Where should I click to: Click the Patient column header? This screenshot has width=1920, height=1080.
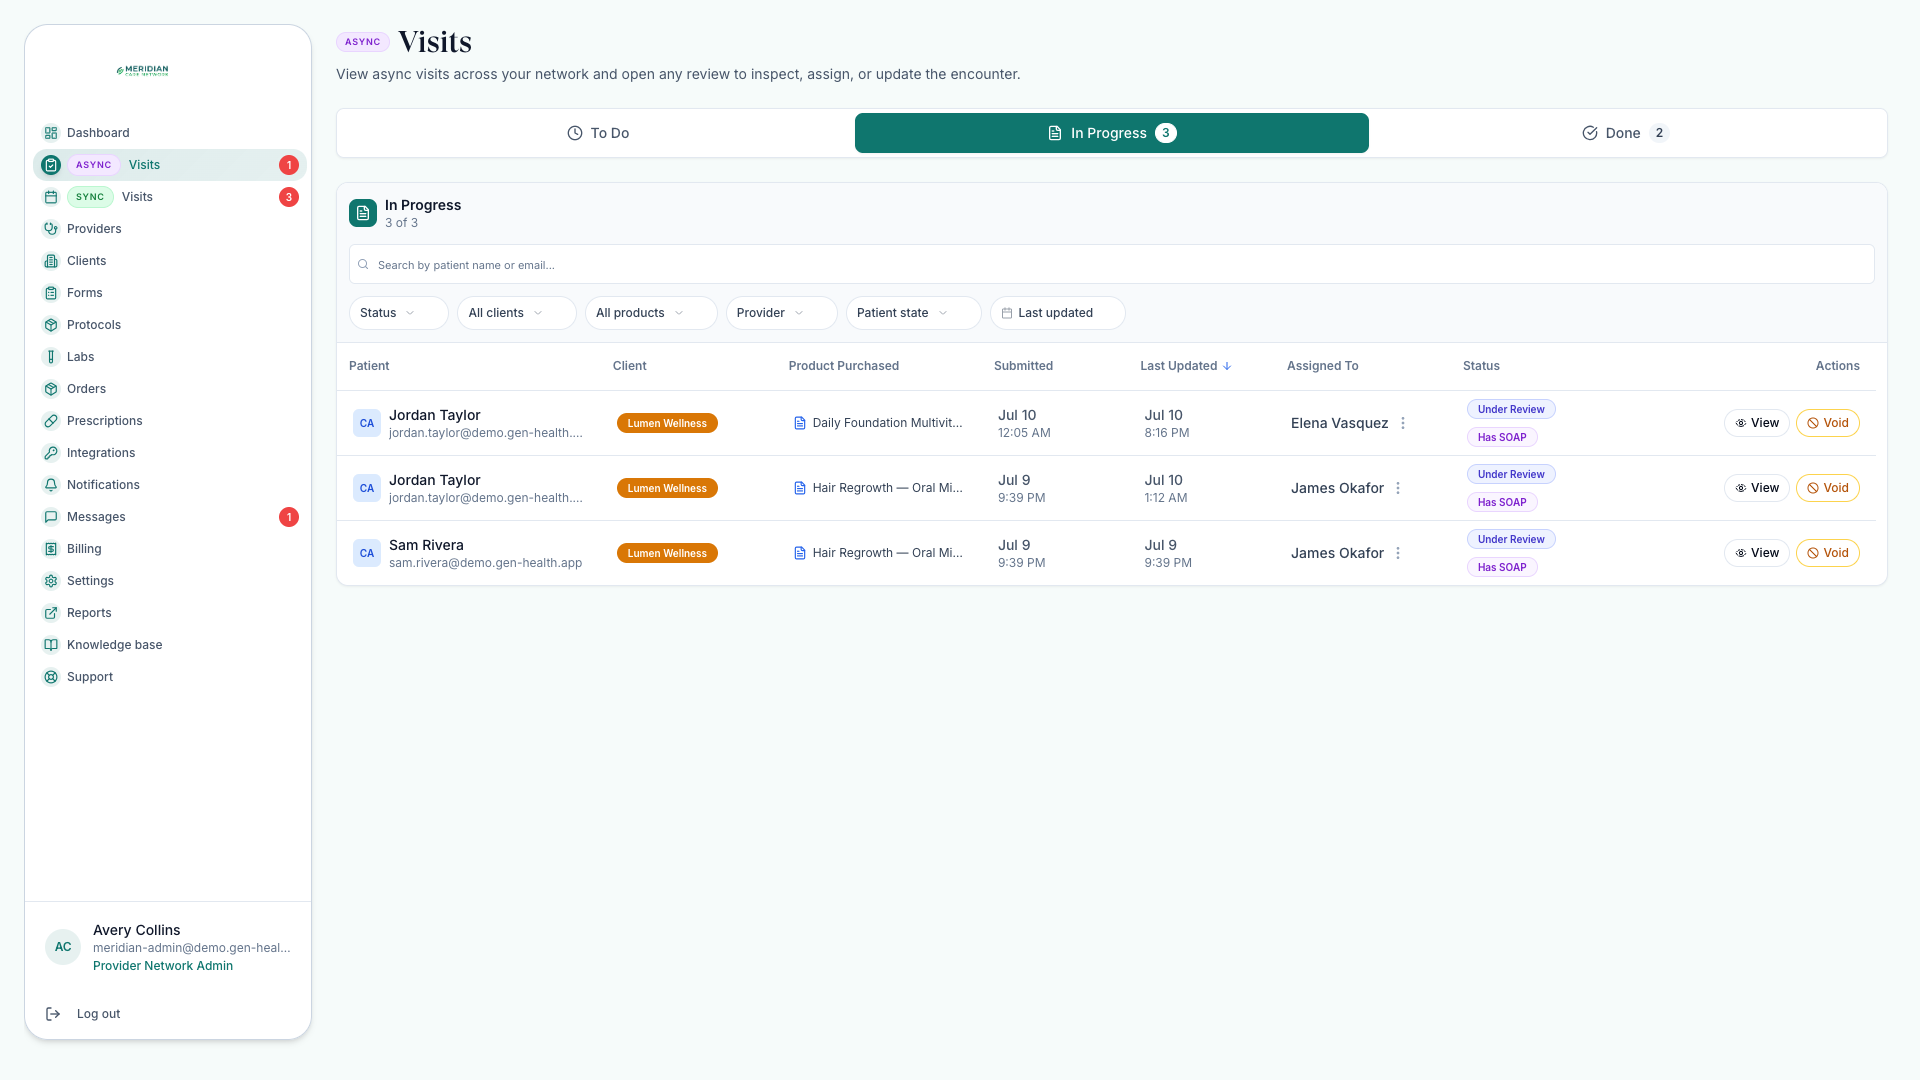(369, 366)
